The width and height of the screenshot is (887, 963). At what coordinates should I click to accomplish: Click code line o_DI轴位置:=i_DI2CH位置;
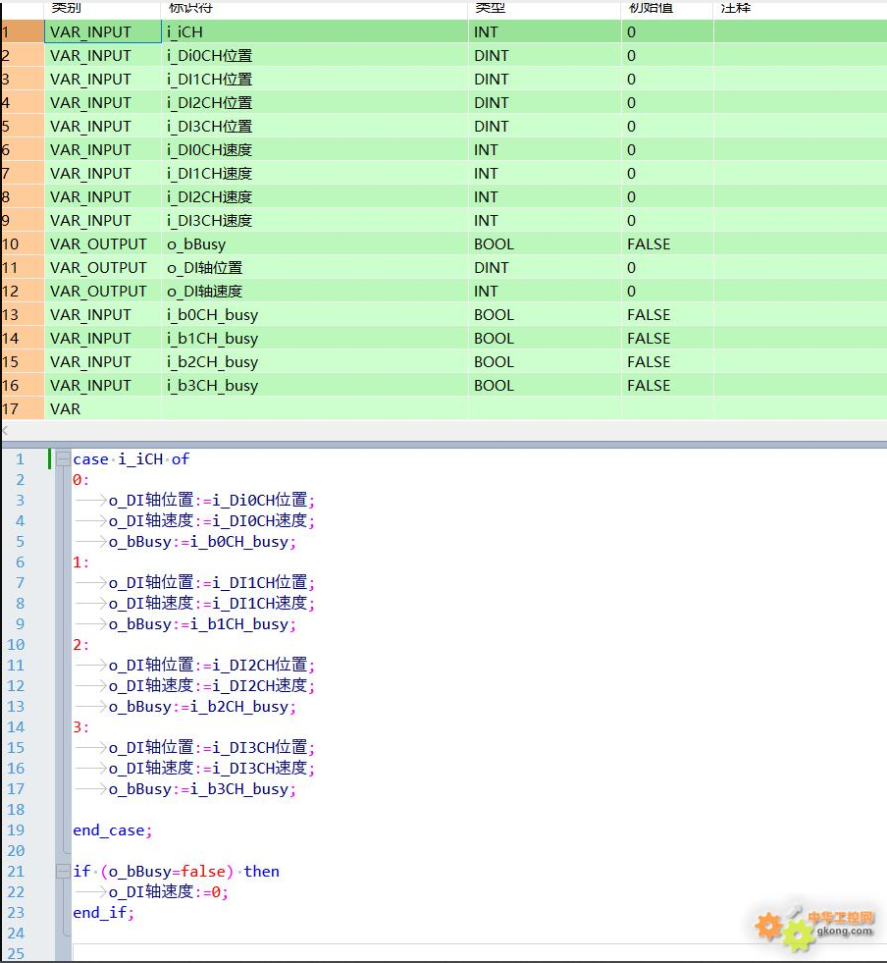tap(212, 665)
